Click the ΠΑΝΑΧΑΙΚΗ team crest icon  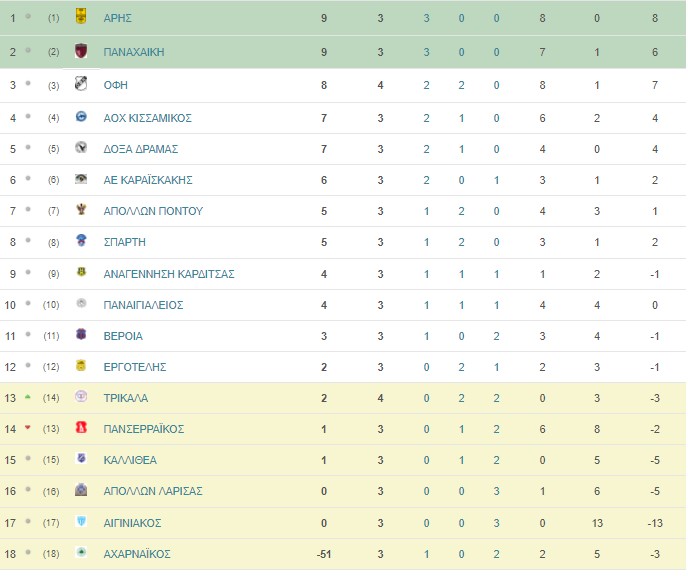point(81,51)
